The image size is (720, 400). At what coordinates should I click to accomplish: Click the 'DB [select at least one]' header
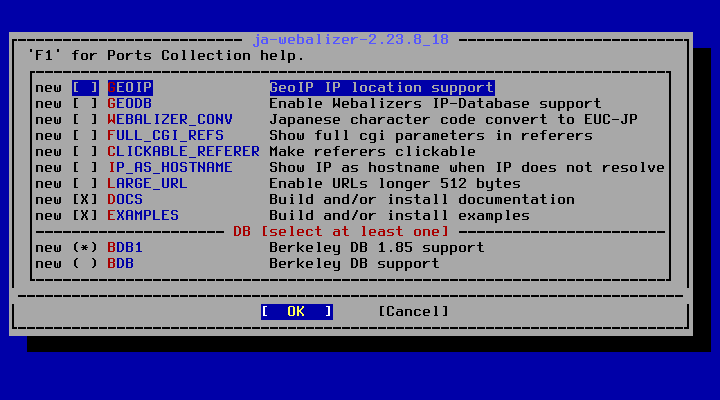point(341,231)
